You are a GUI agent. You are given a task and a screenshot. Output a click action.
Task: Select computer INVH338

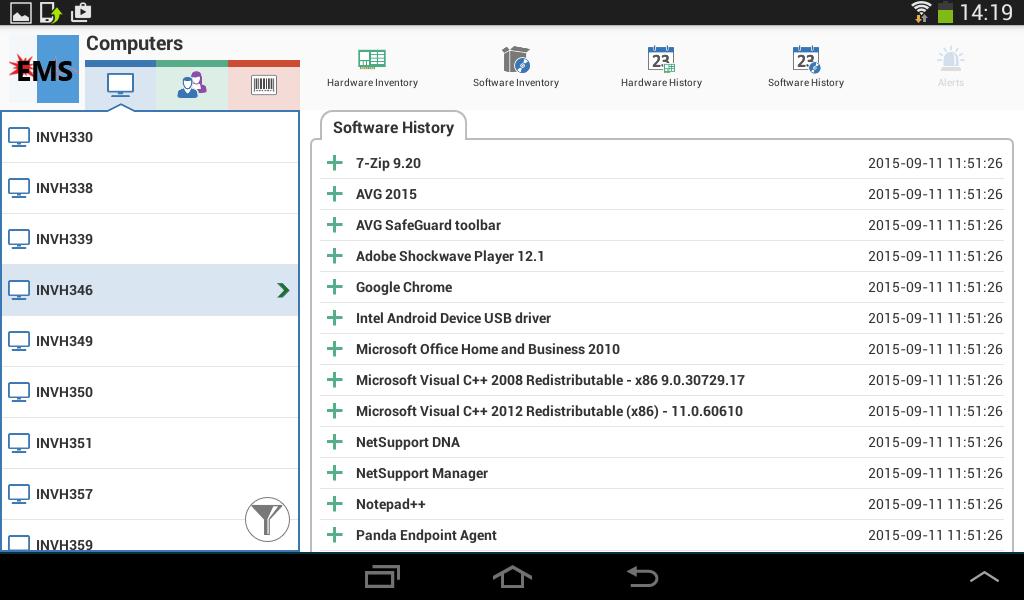click(x=150, y=188)
